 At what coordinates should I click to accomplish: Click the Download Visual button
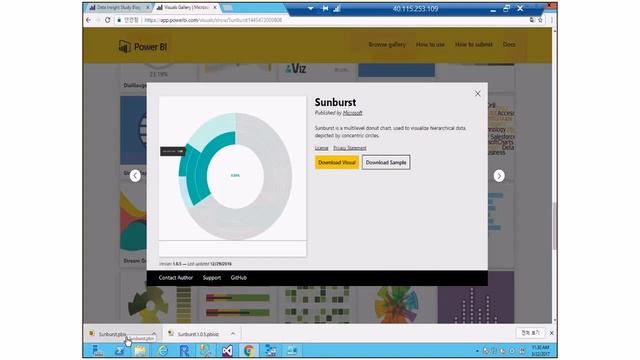tap(337, 162)
